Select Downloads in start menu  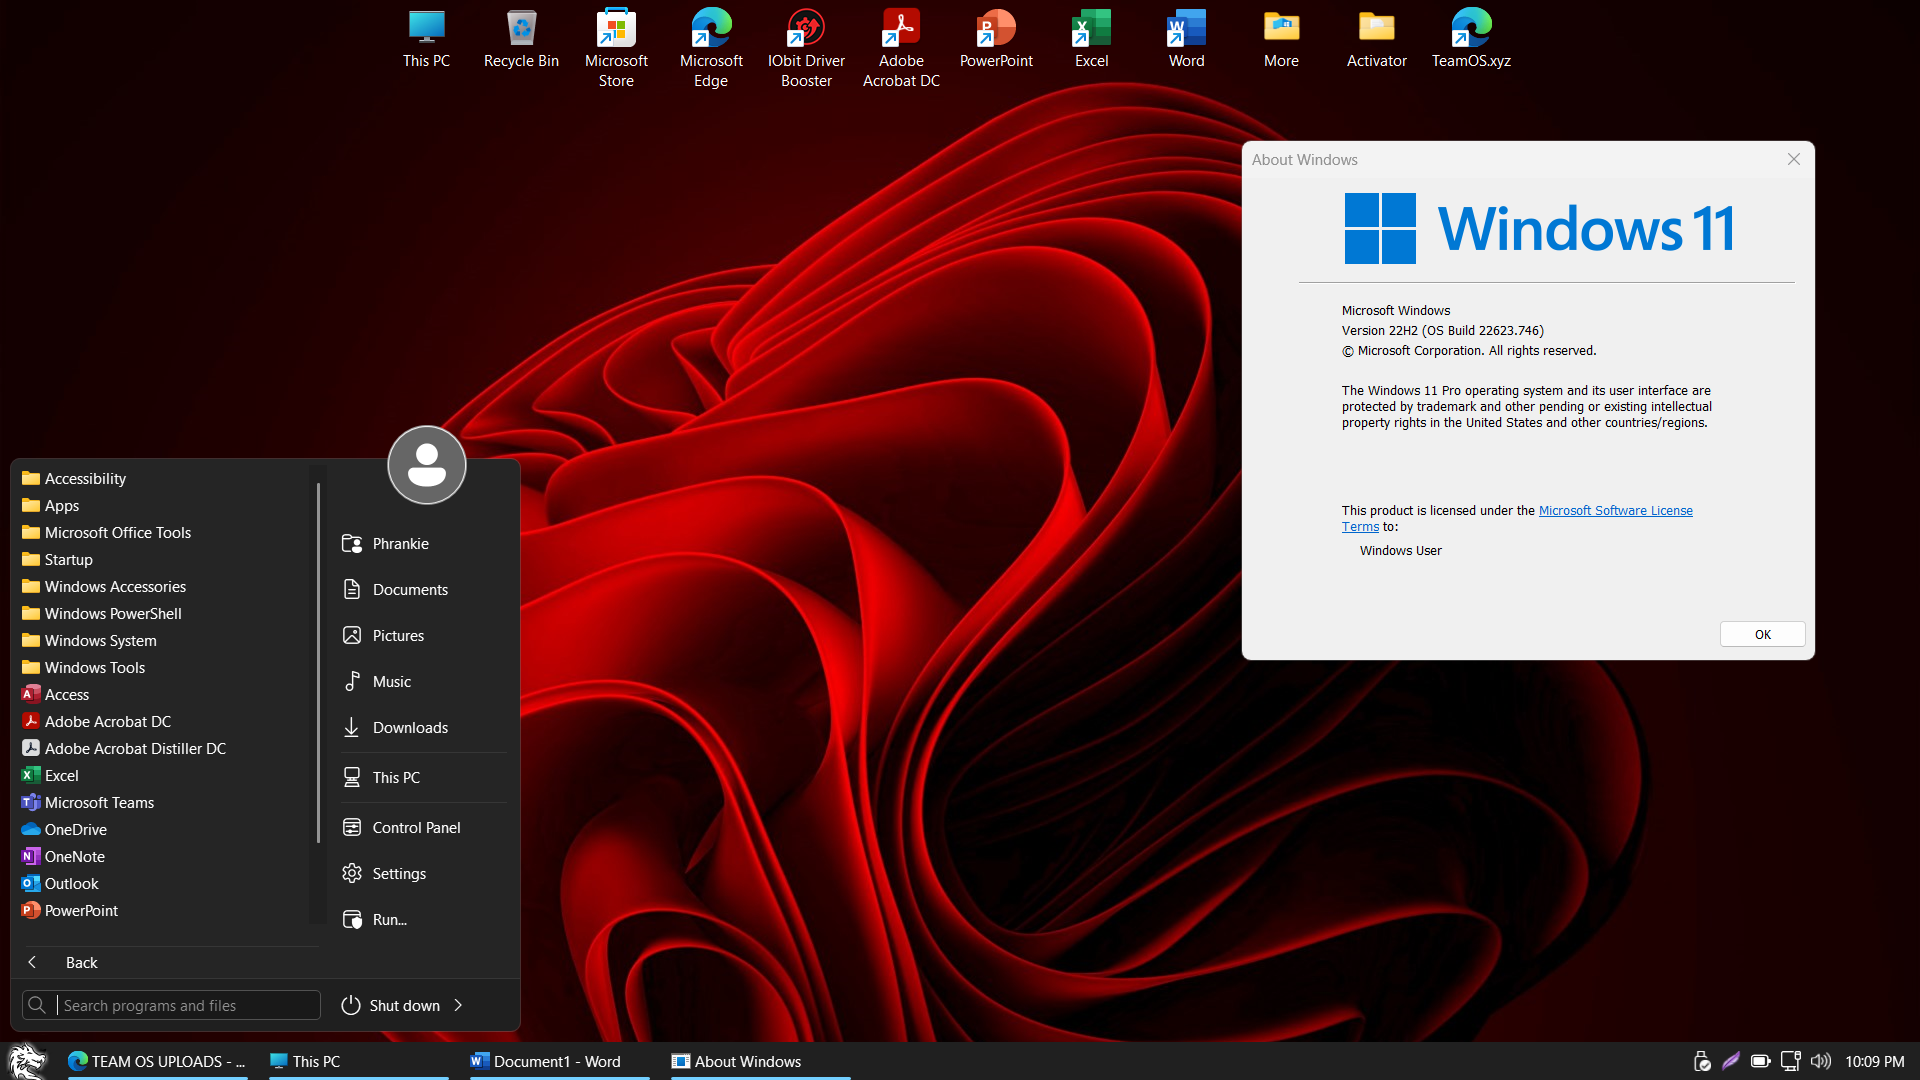[x=410, y=728]
